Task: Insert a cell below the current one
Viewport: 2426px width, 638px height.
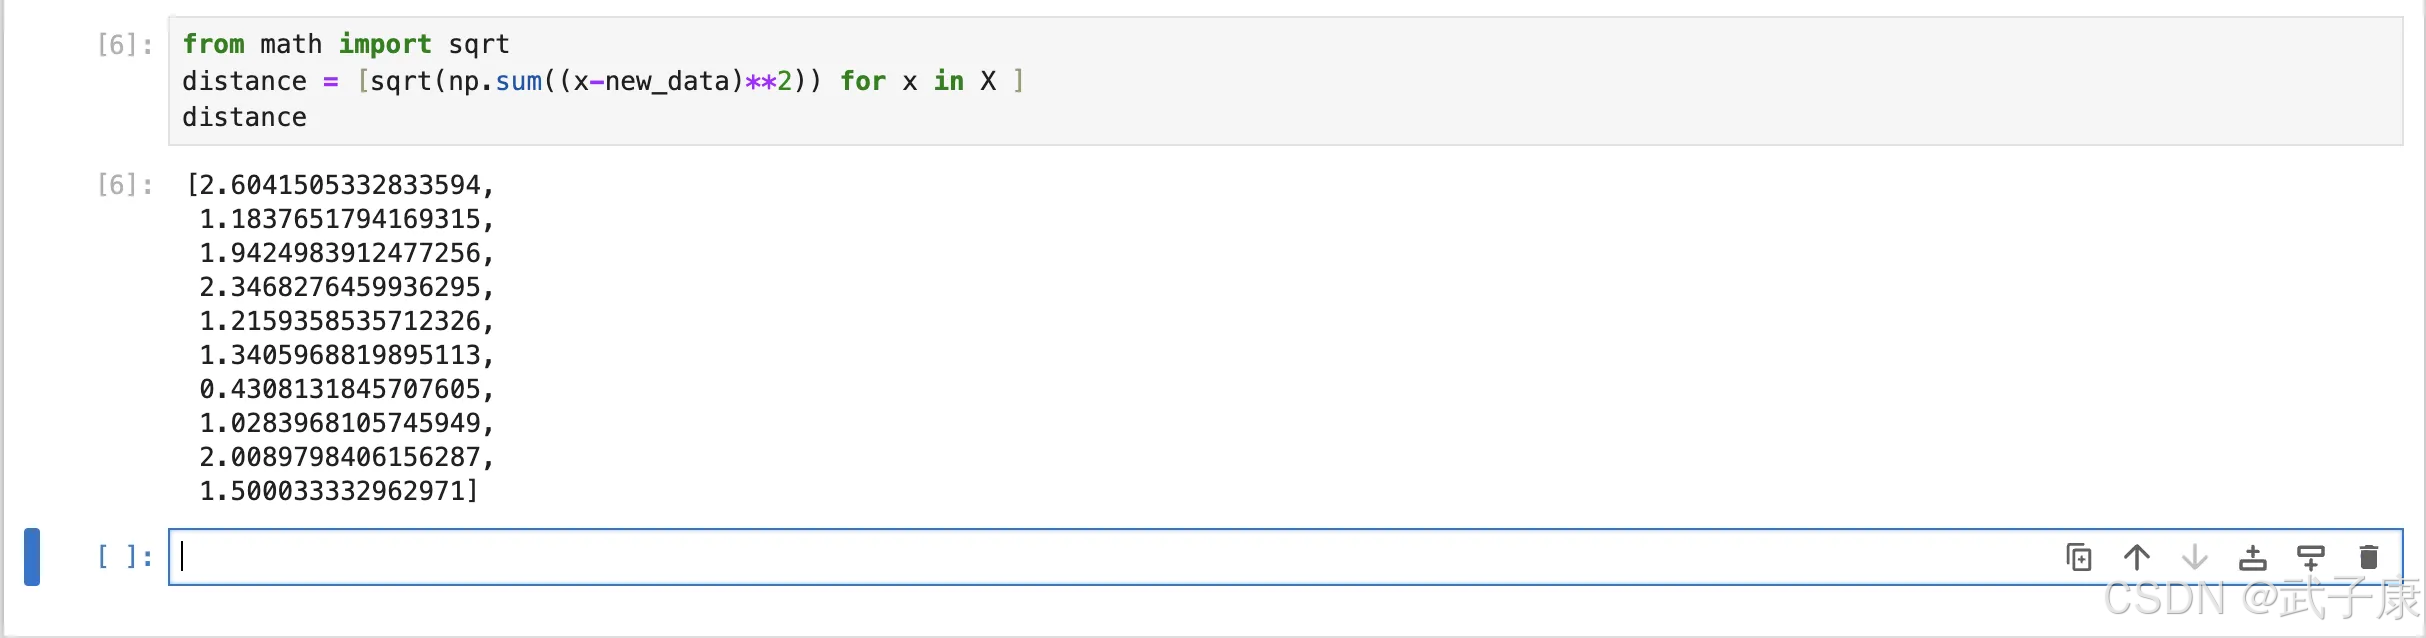Action: [x=2311, y=557]
